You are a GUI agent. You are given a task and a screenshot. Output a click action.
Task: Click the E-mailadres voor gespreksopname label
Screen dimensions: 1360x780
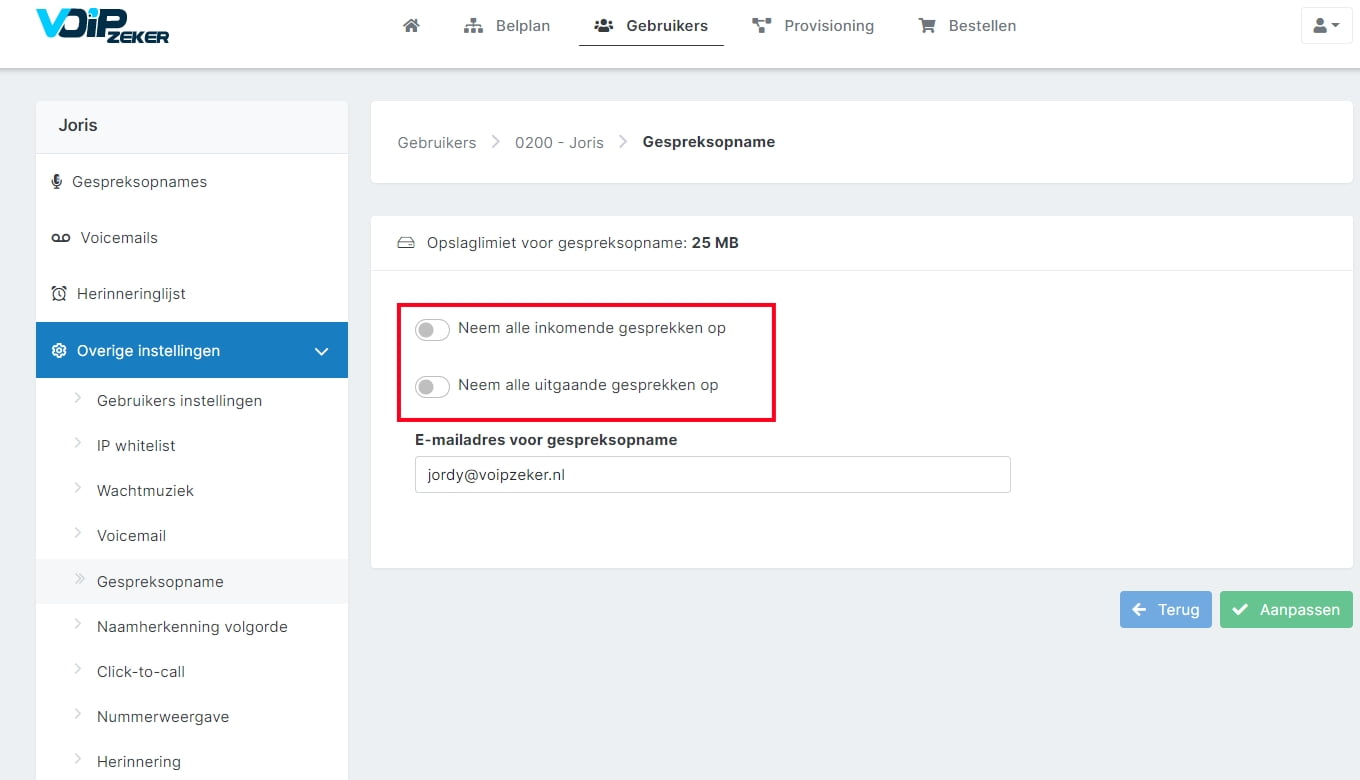(x=546, y=440)
